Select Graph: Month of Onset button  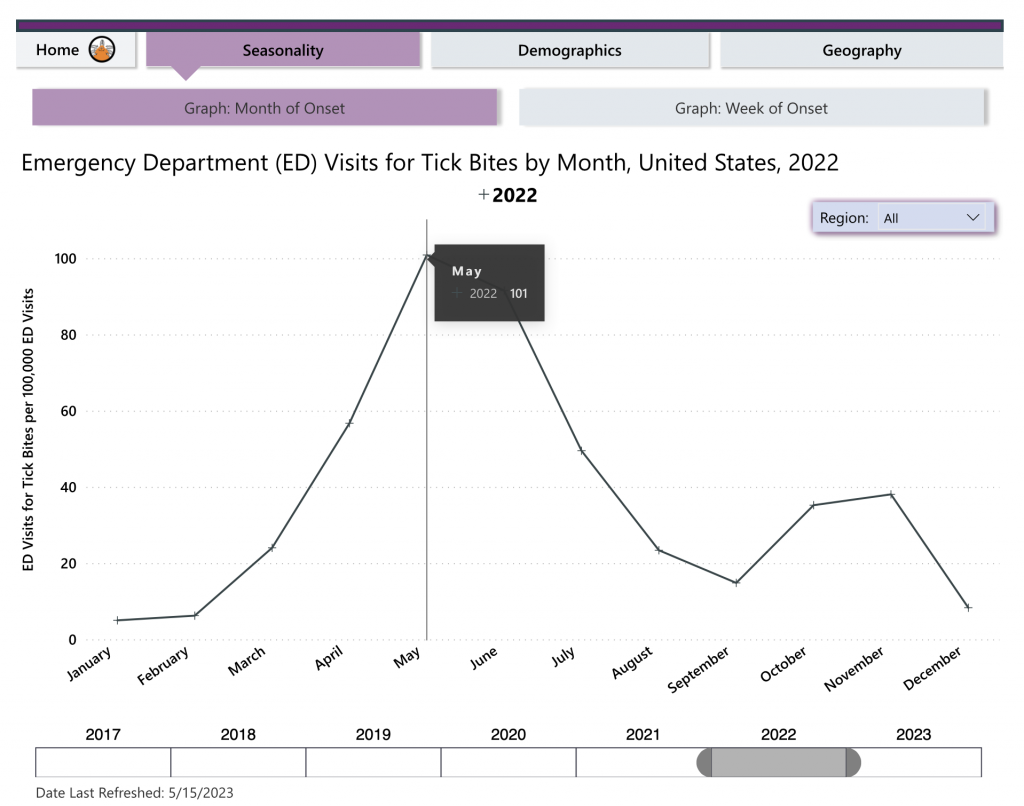coord(264,108)
